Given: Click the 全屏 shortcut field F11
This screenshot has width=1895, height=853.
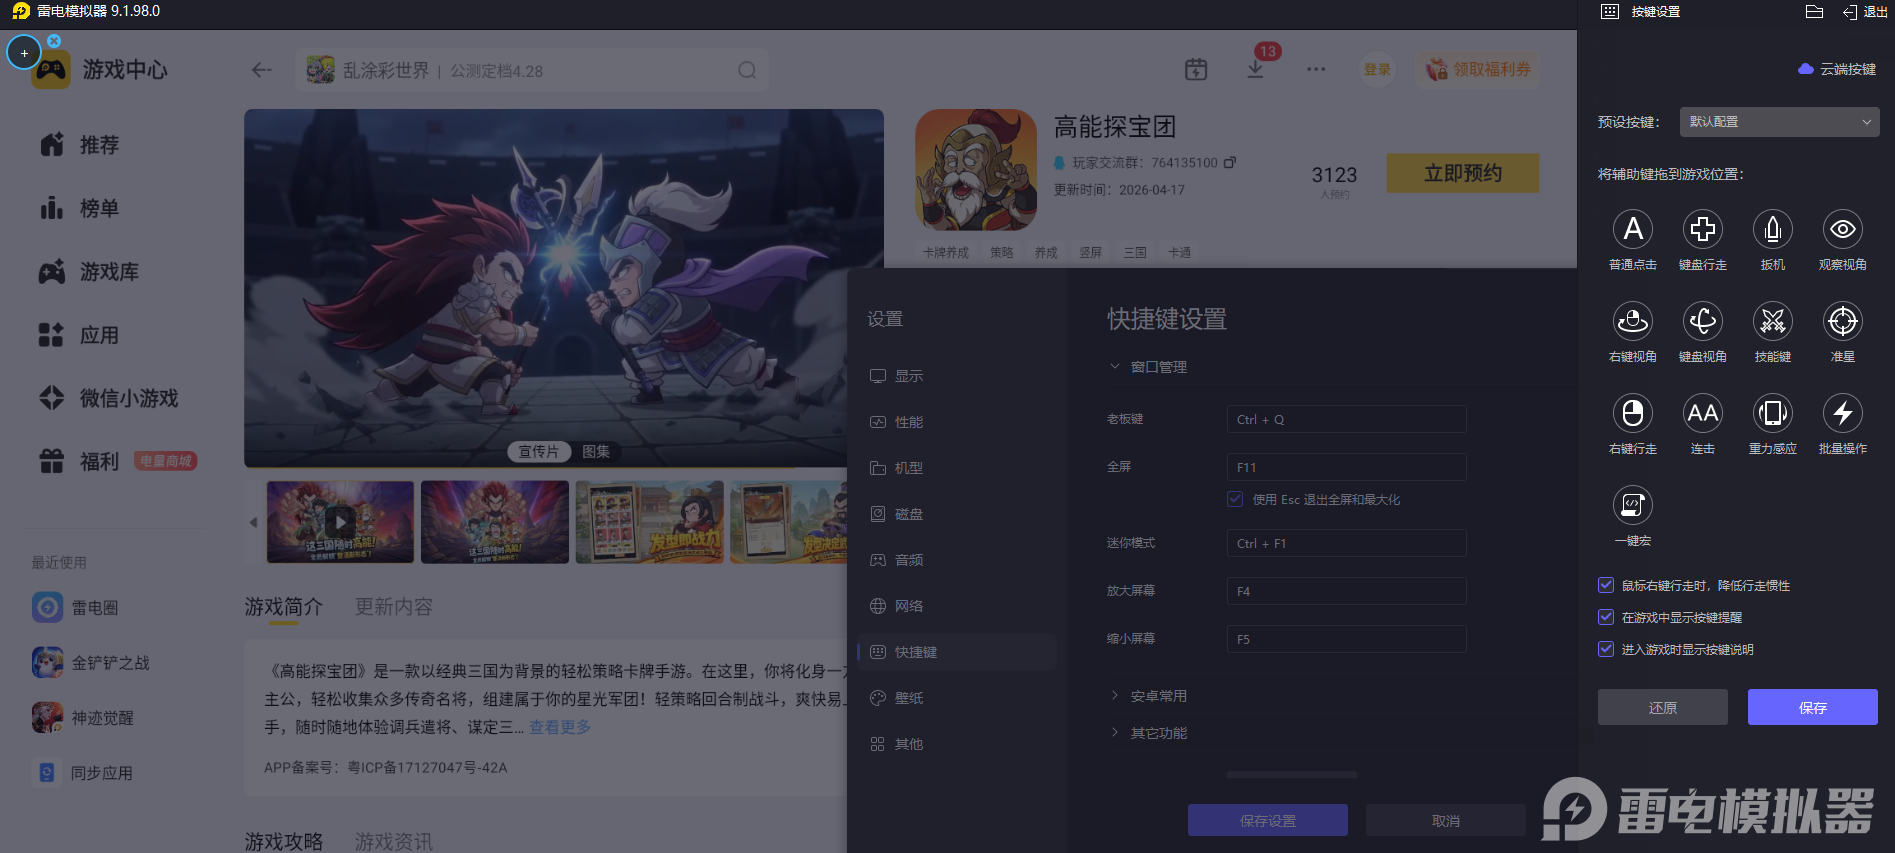Looking at the screenshot, I should (1347, 467).
